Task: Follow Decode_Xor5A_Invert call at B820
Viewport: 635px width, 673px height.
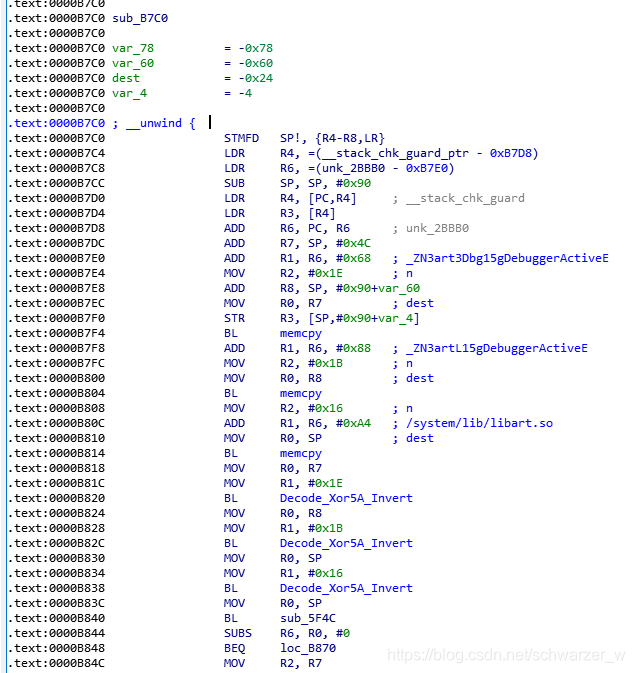Action: click(x=346, y=499)
